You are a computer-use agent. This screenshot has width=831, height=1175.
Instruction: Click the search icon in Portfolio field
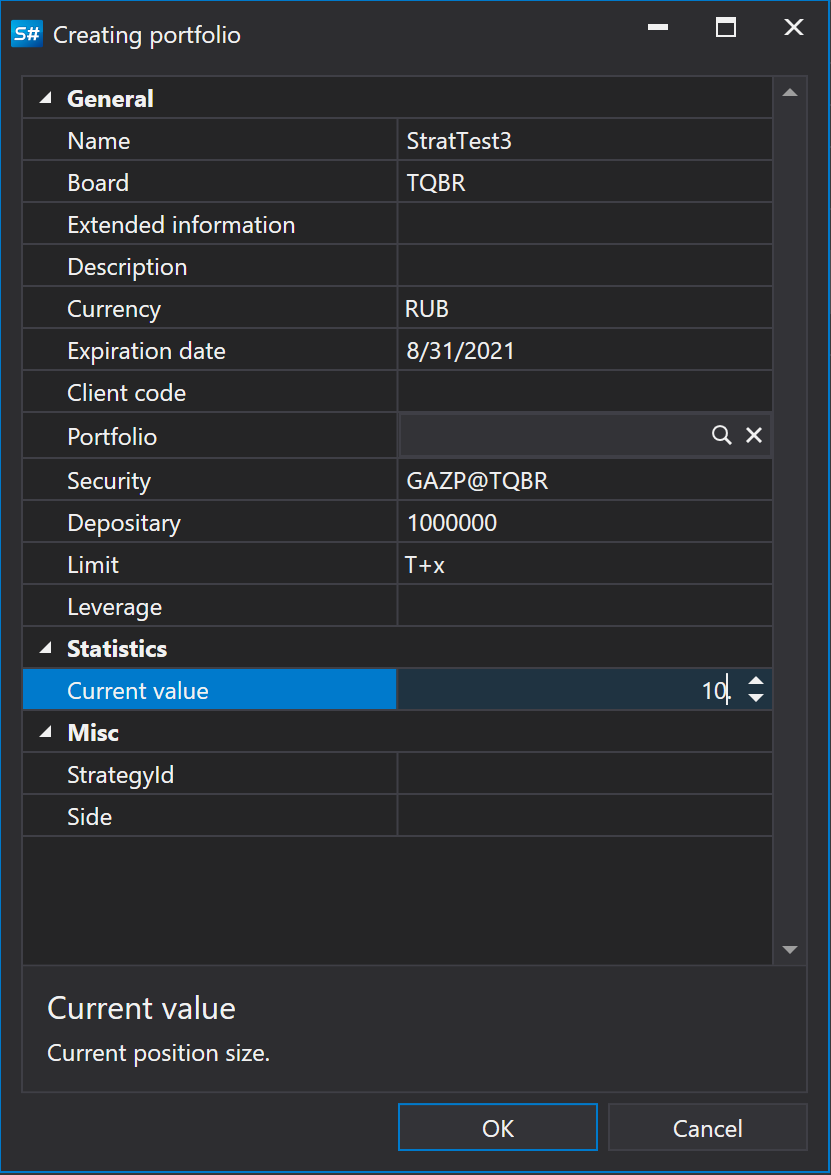point(721,435)
